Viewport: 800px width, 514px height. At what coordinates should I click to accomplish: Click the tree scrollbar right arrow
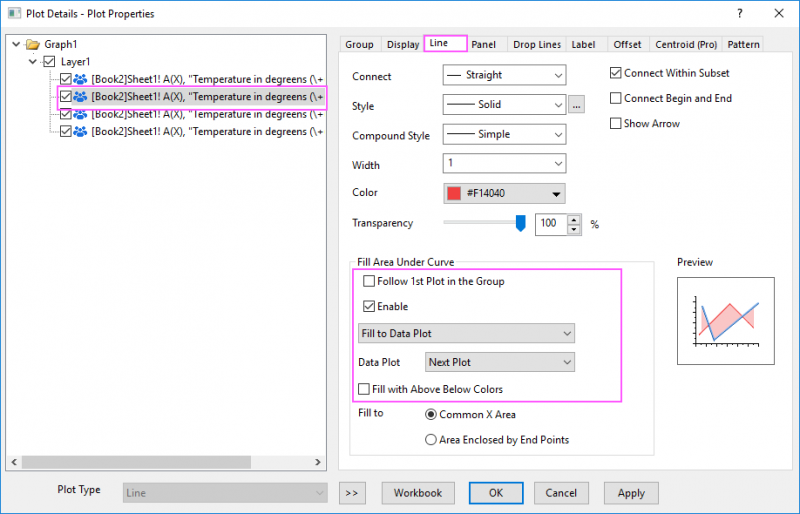(318, 462)
